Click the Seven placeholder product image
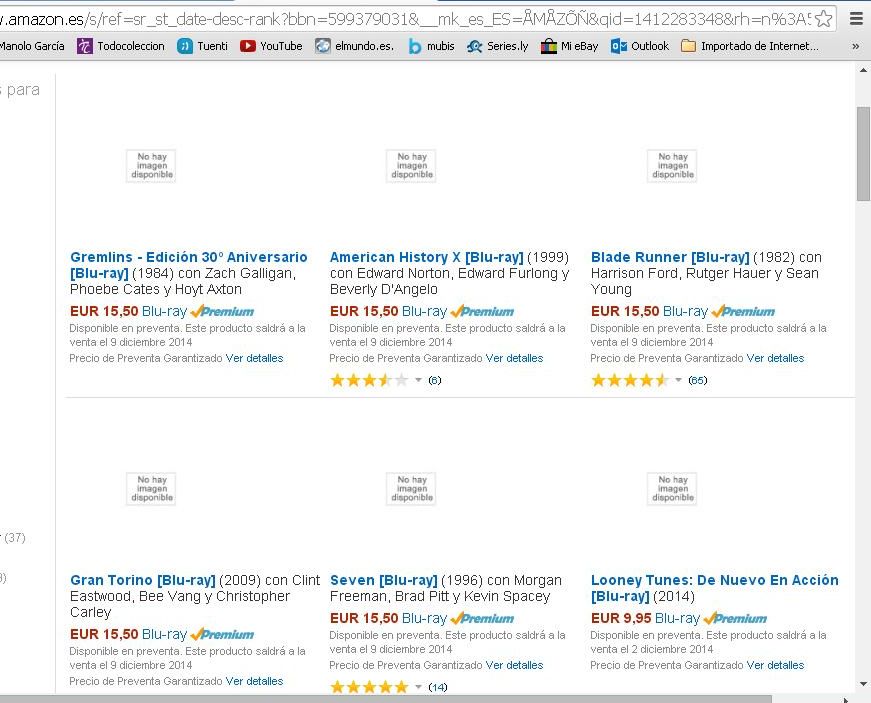871x703 pixels. tap(411, 489)
